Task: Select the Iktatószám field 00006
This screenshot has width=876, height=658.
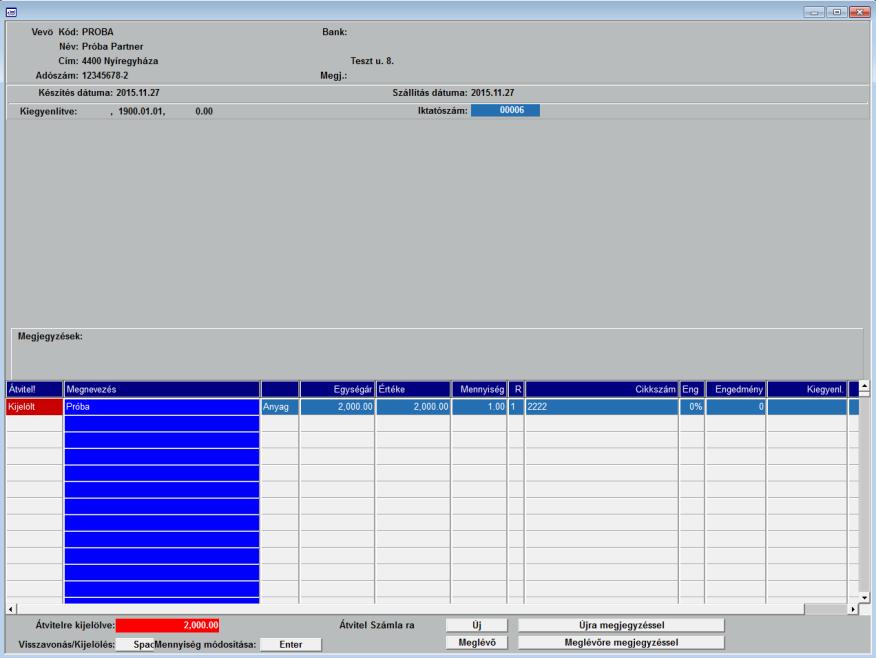Action: tap(505, 110)
